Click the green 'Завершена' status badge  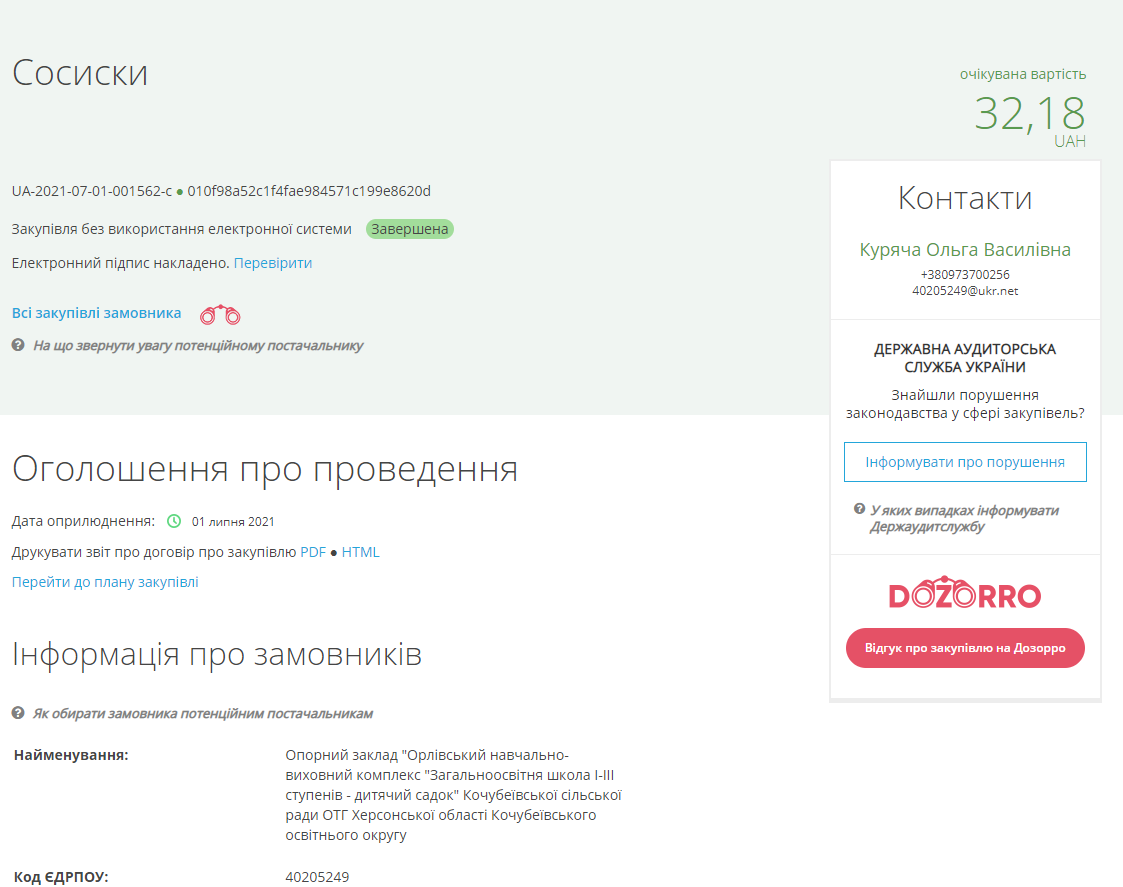410,229
